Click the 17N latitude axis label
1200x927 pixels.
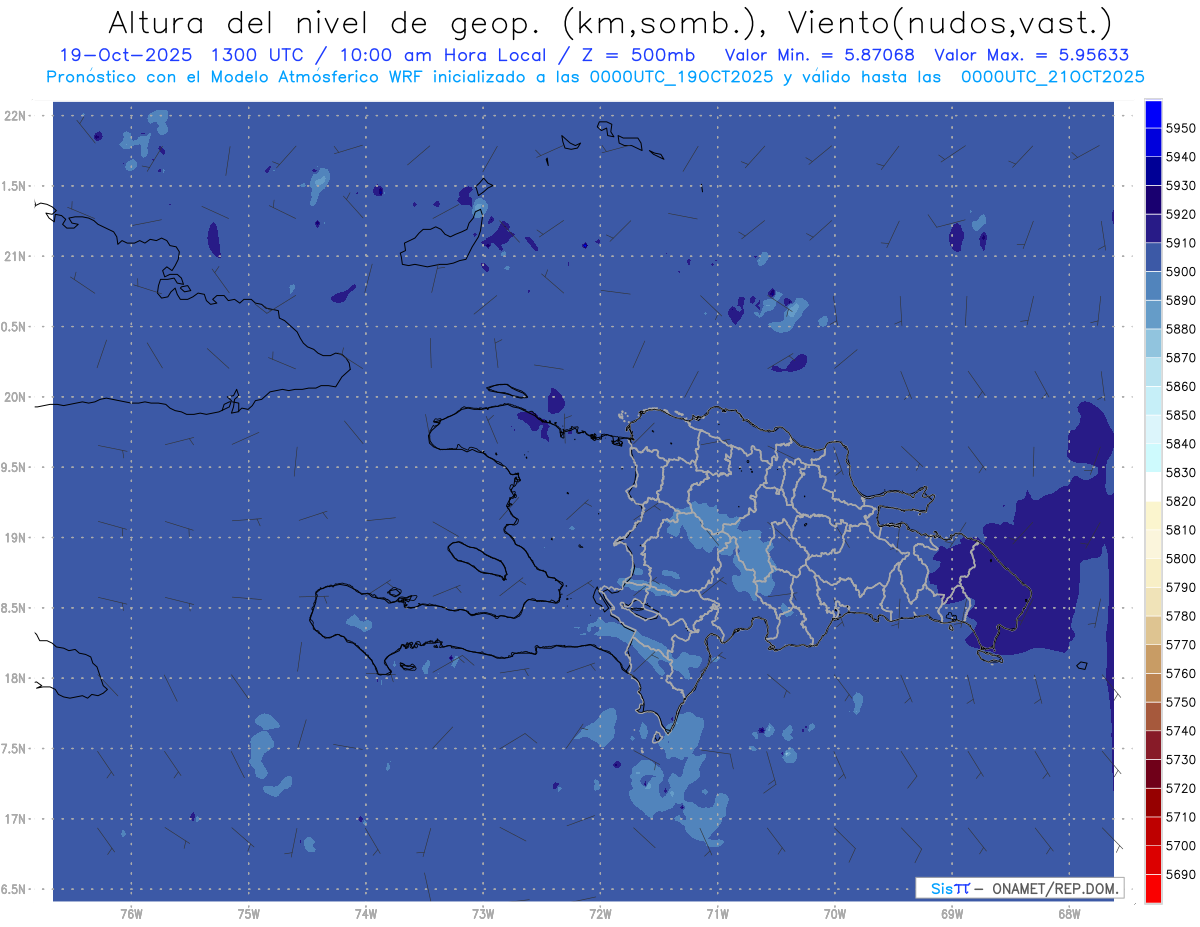15,820
